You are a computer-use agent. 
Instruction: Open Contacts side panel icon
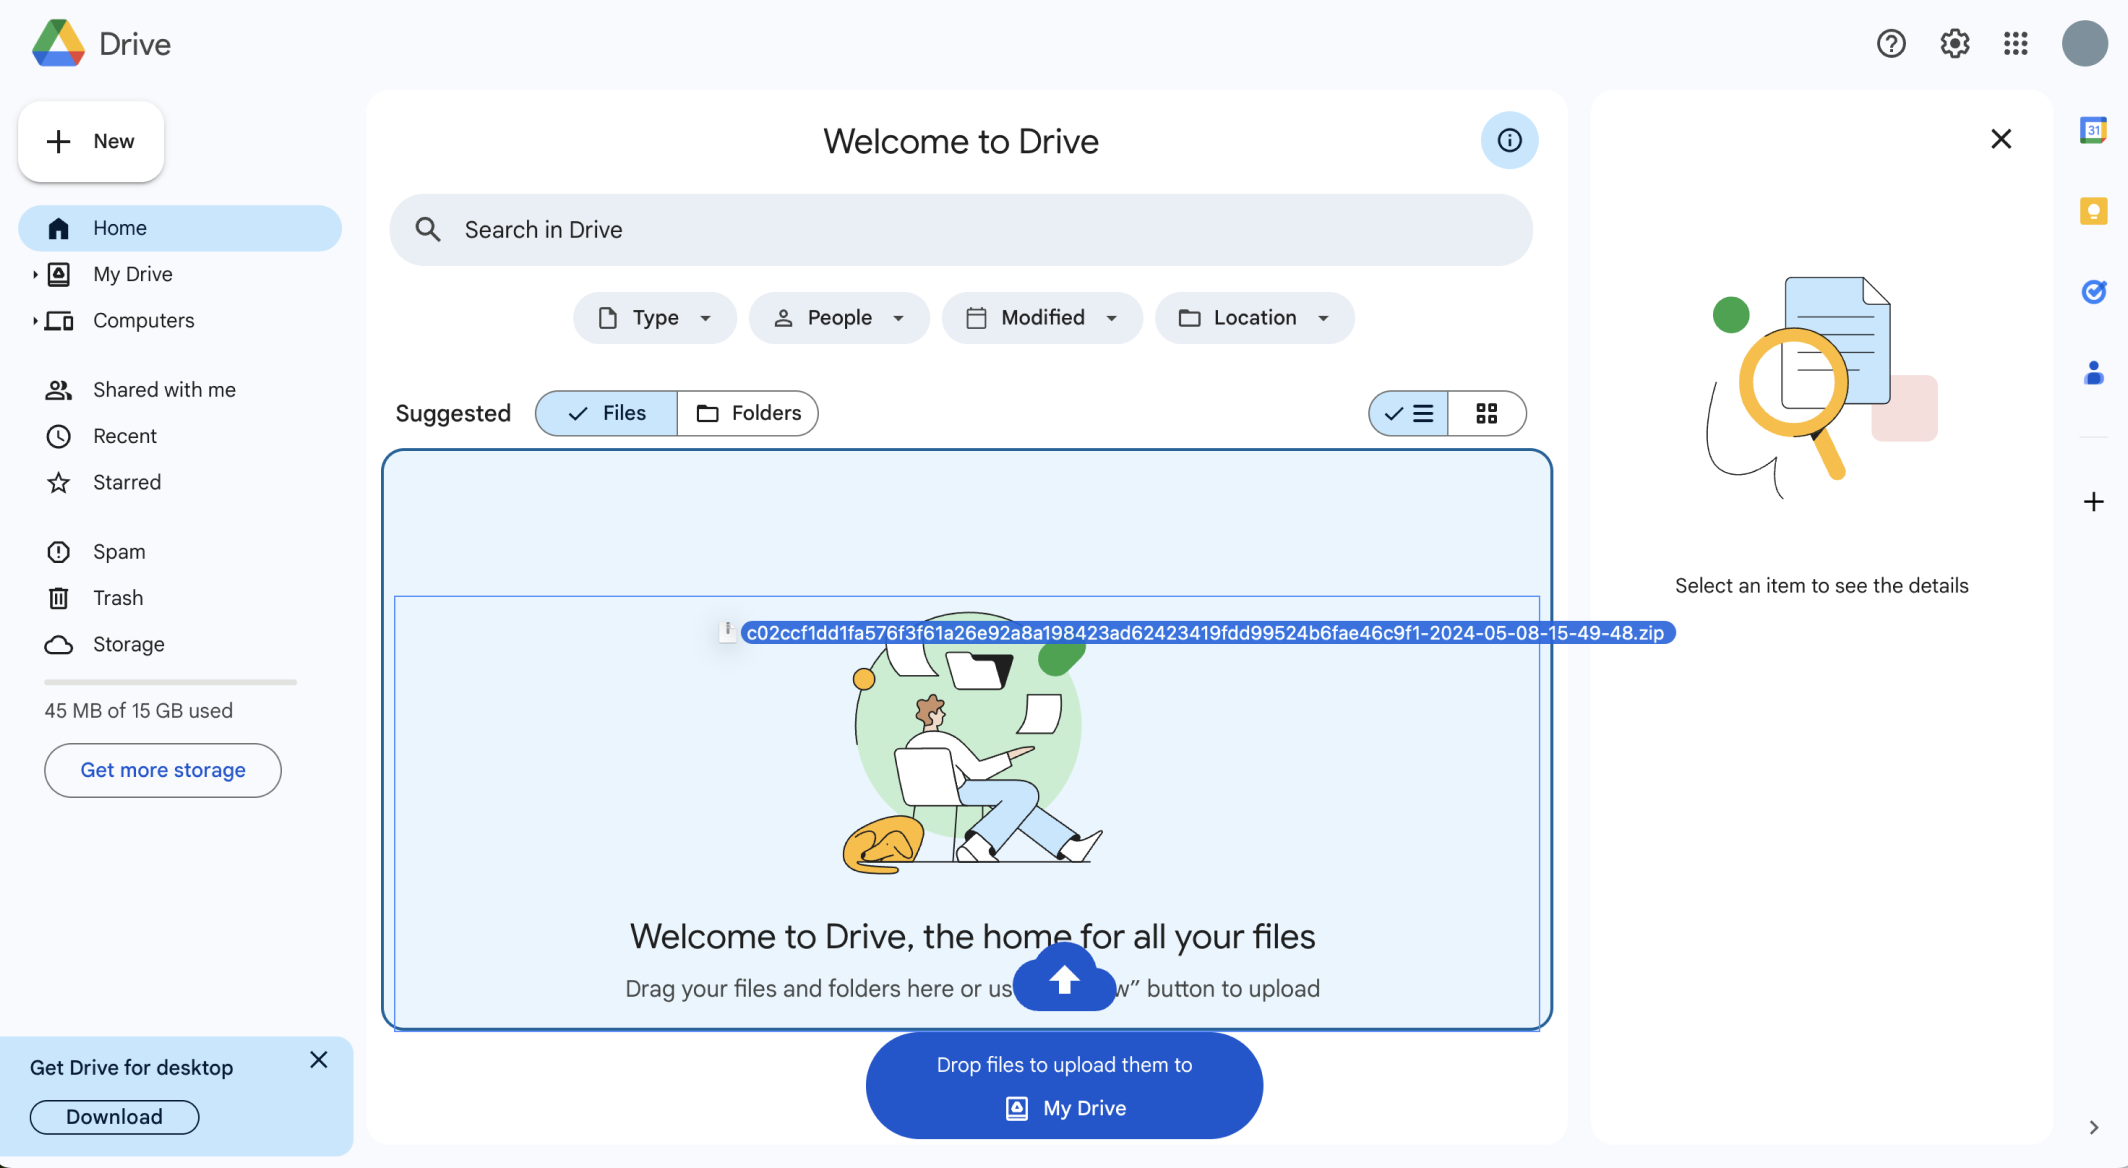click(x=2093, y=373)
